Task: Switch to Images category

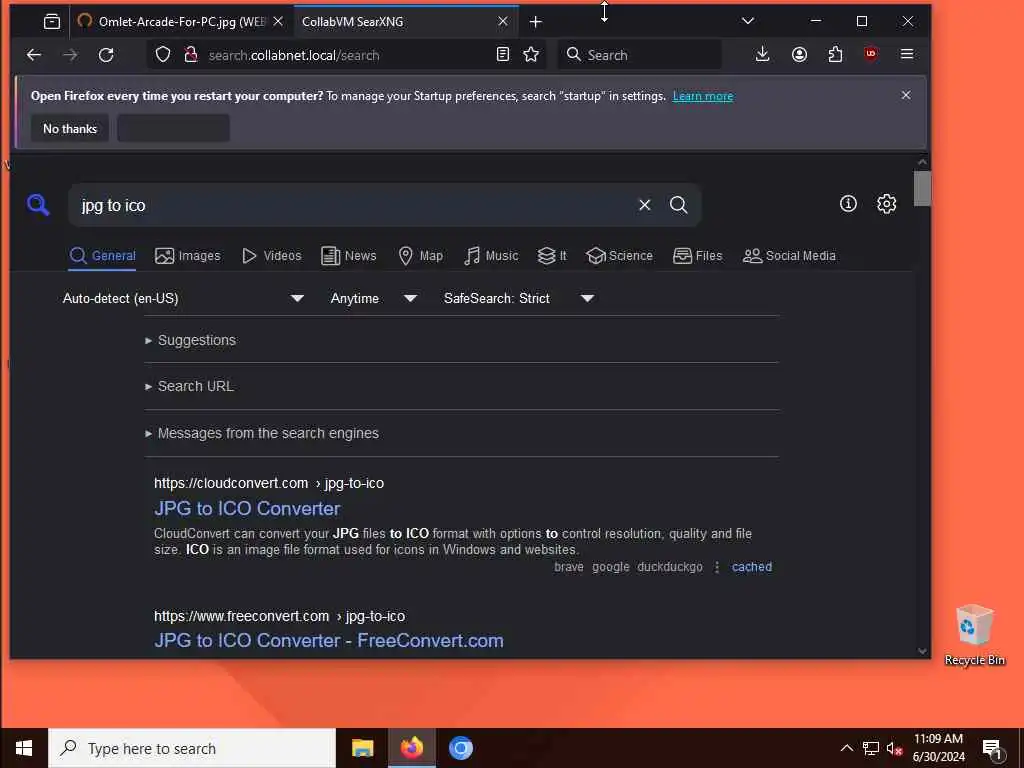Action: (188, 255)
